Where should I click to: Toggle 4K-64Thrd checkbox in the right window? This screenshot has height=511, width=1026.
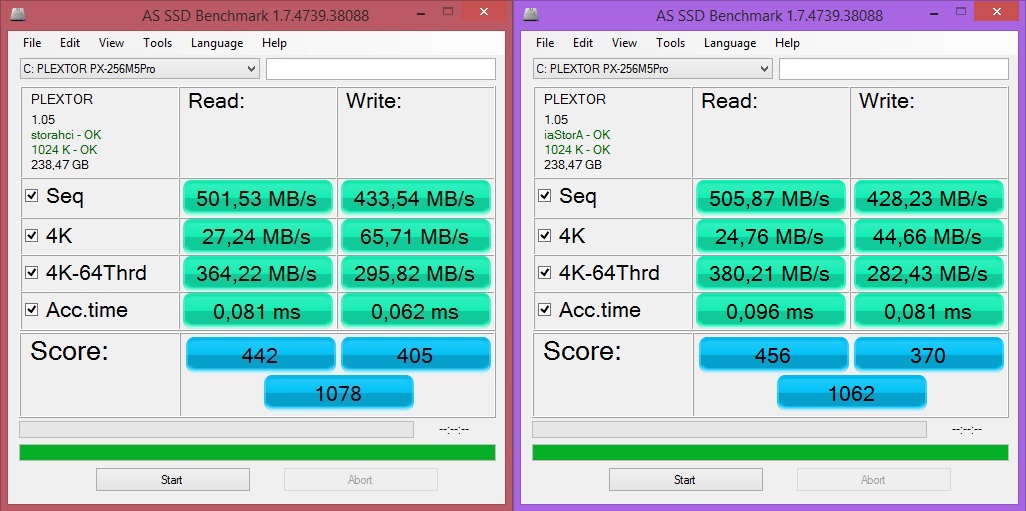click(x=544, y=272)
